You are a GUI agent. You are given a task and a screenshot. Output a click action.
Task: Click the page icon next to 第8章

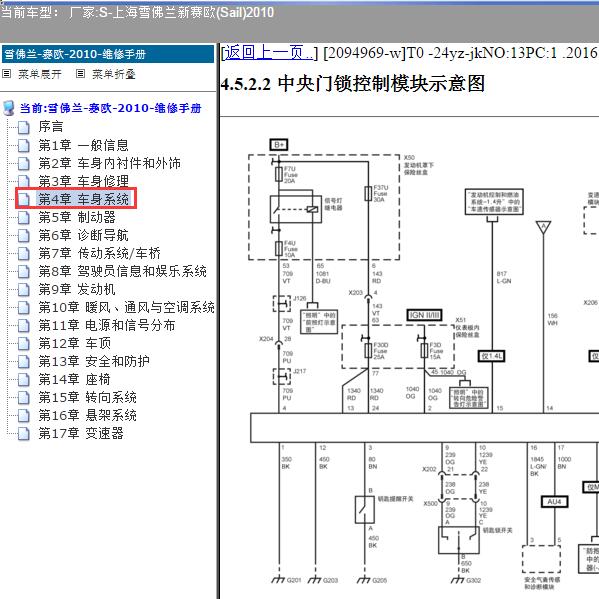tap(24, 272)
